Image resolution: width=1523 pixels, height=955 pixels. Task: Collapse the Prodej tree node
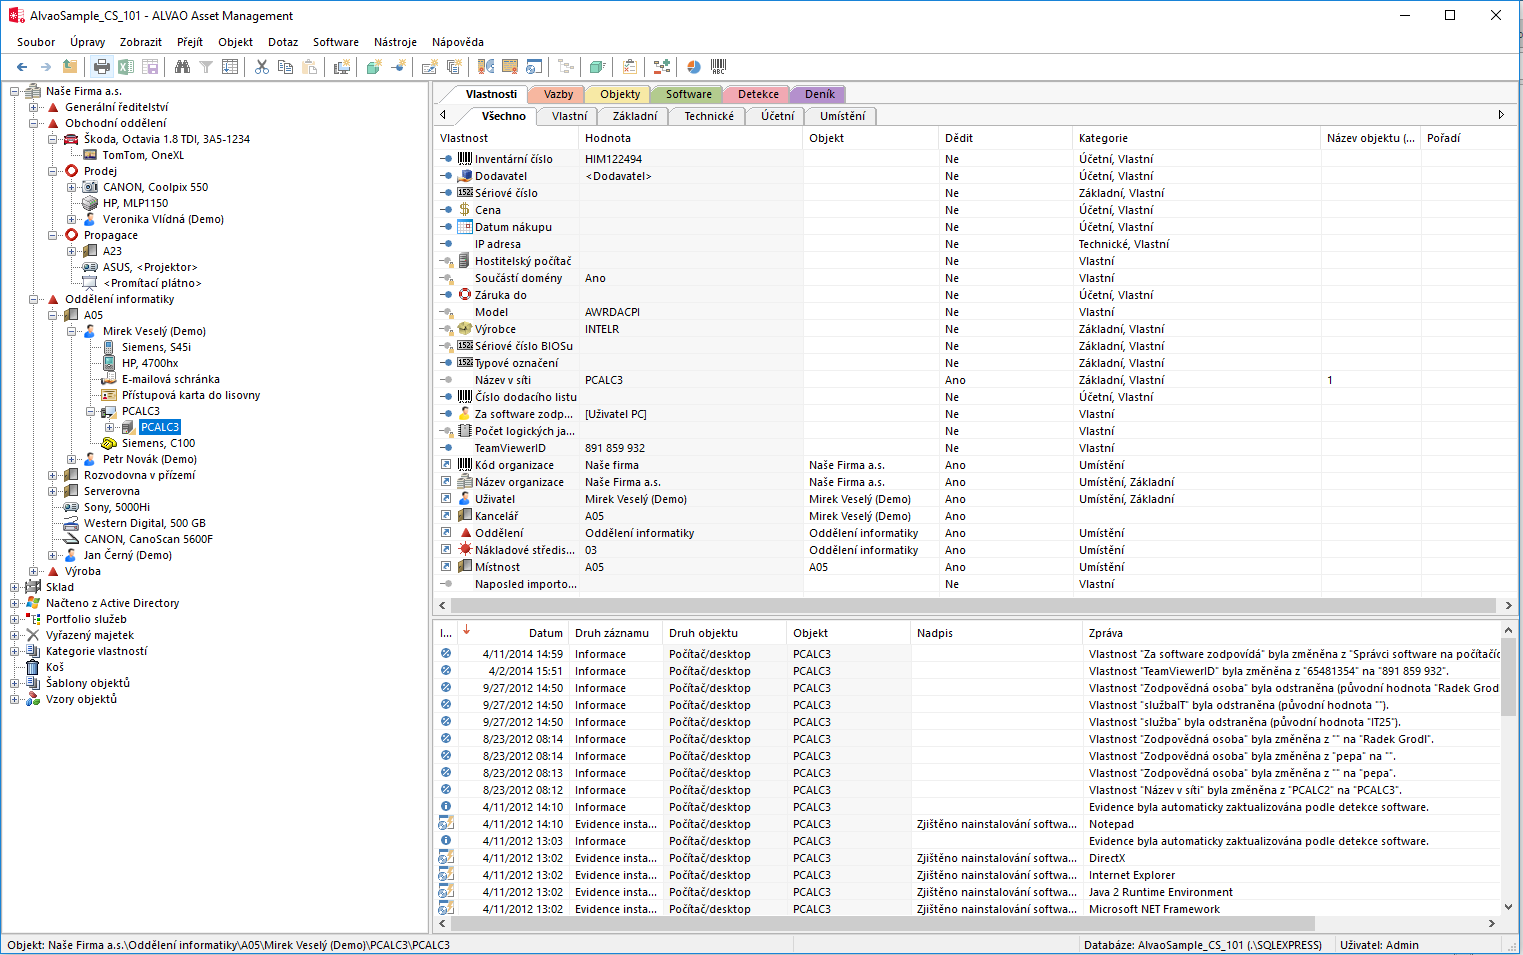pos(53,171)
